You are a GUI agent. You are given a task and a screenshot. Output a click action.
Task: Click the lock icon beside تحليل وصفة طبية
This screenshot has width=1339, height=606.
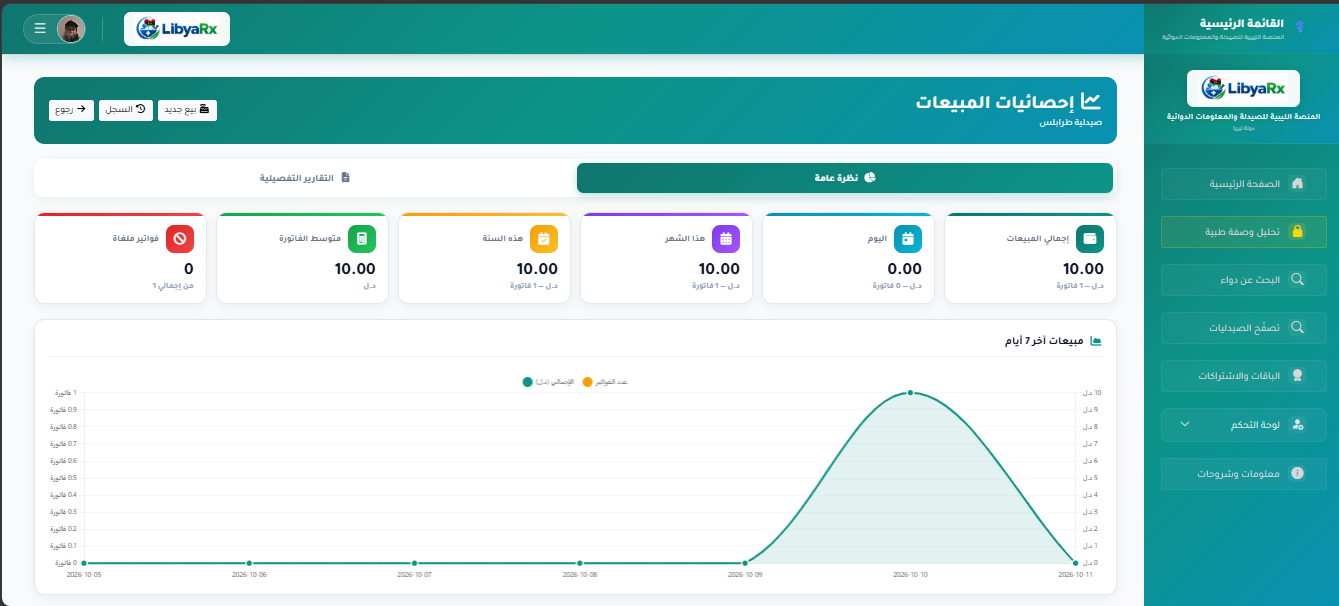coord(1298,232)
